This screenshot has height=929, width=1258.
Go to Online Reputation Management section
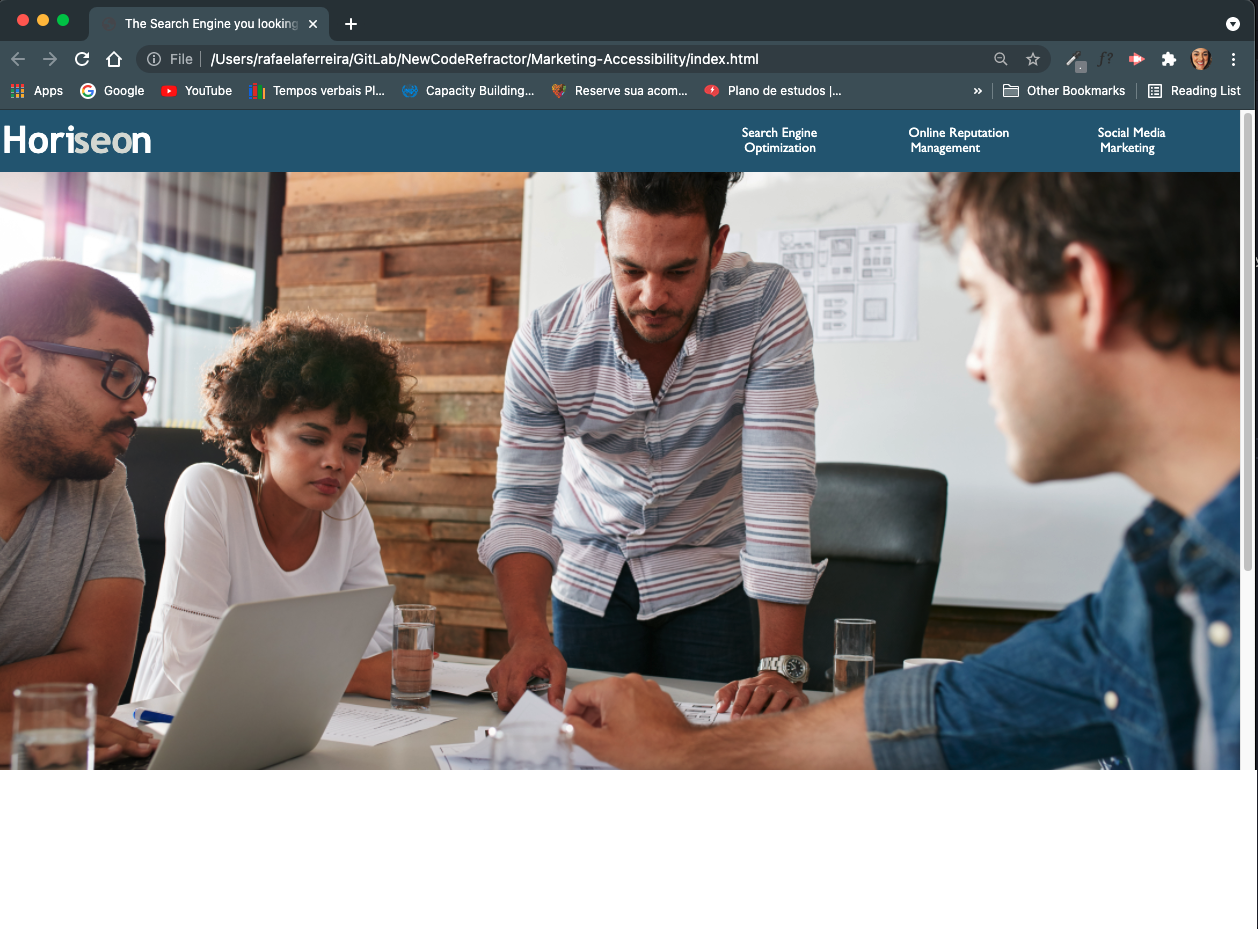point(958,140)
